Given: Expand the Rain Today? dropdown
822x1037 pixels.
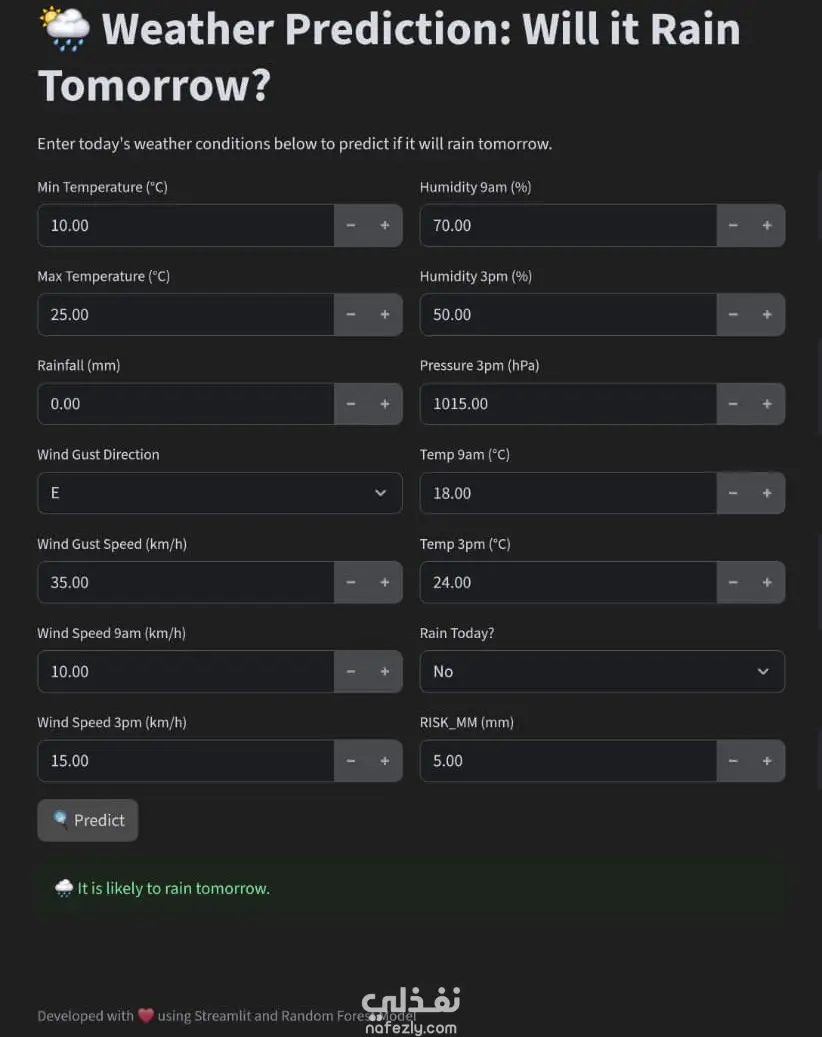Looking at the screenshot, I should tap(601, 671).
